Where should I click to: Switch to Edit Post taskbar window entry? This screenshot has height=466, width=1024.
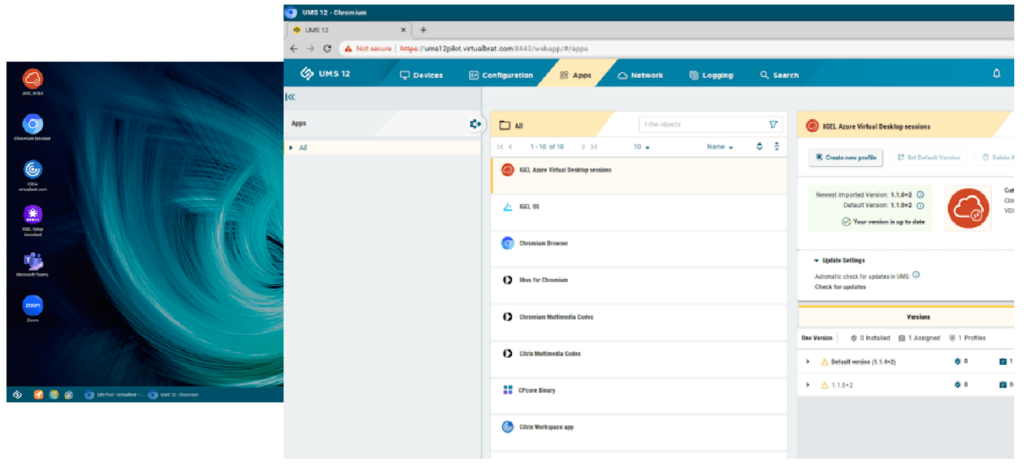pyautogui.click(x=114, y=394)
